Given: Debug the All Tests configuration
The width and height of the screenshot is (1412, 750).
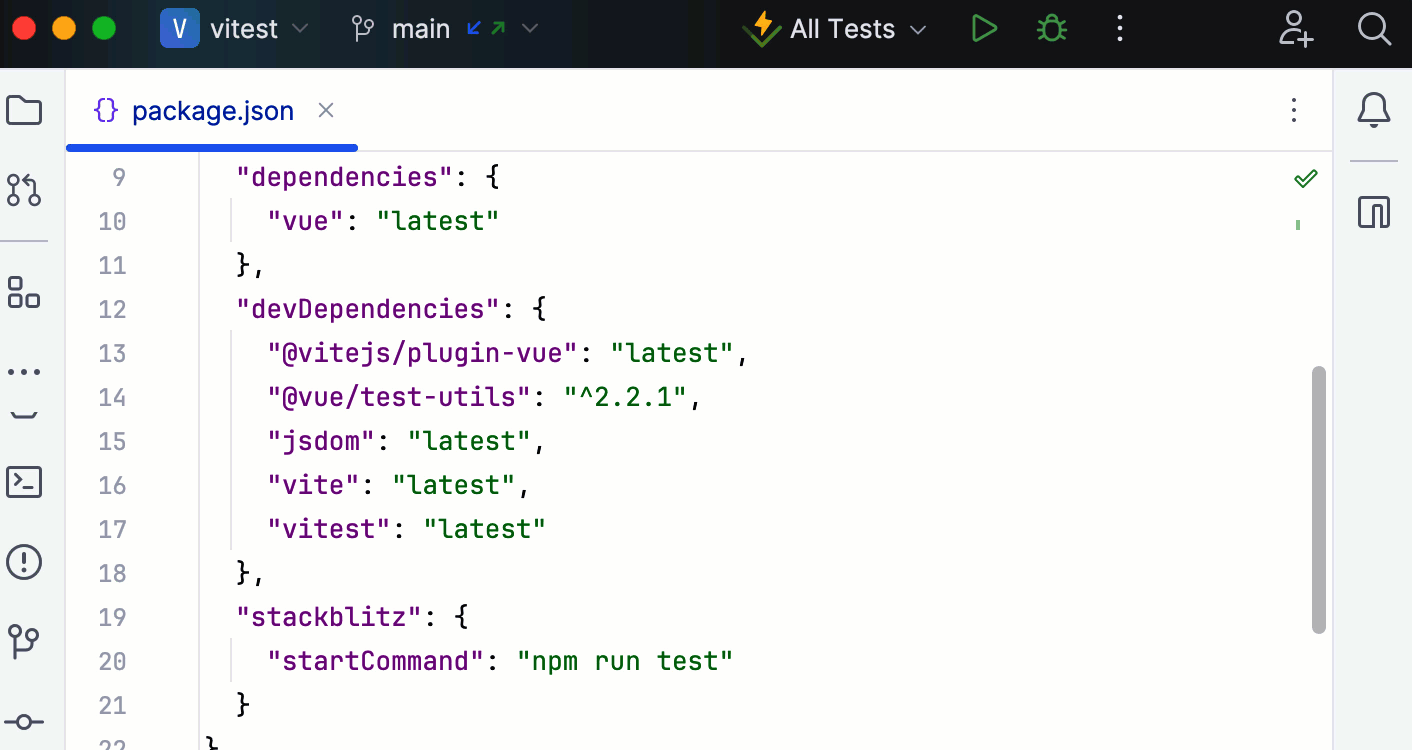Looking at the screenshot, I should coord(1051,29).
